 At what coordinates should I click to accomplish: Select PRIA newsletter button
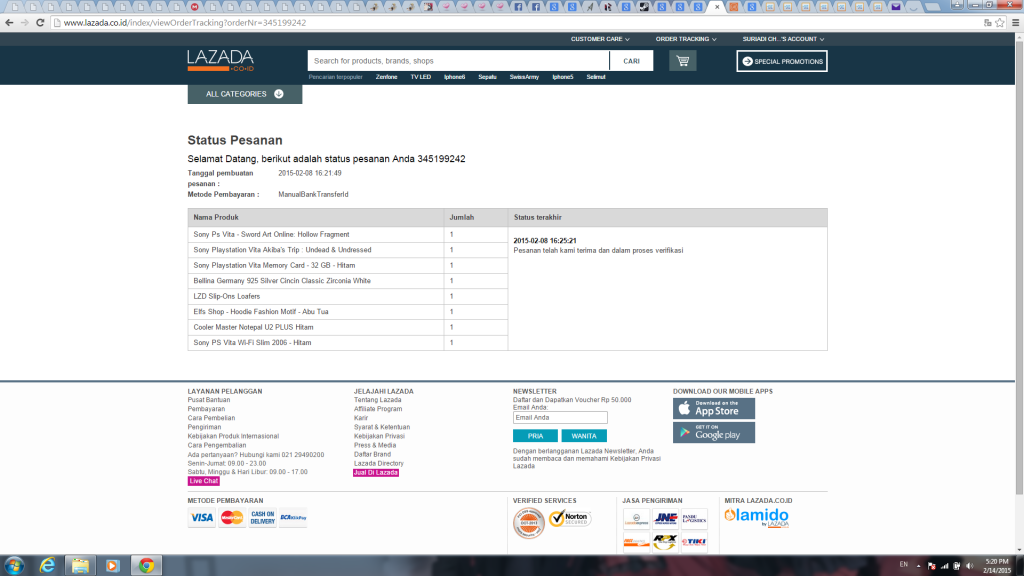click(x=536, y=436)
